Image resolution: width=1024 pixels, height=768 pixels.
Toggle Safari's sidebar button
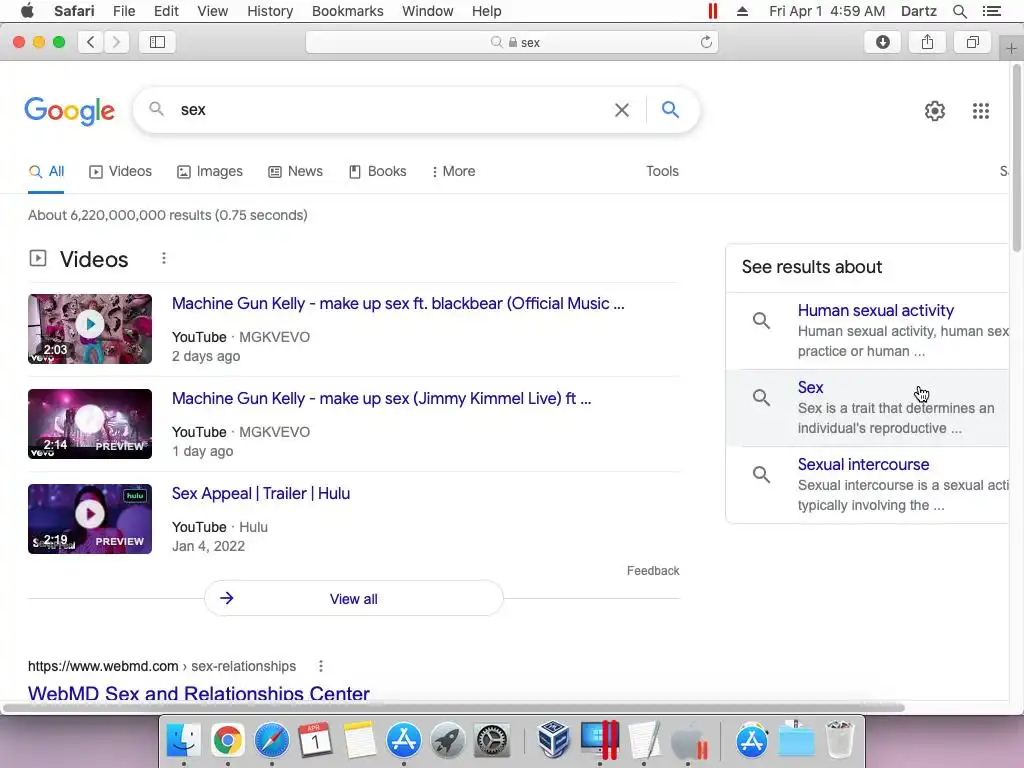157,42
